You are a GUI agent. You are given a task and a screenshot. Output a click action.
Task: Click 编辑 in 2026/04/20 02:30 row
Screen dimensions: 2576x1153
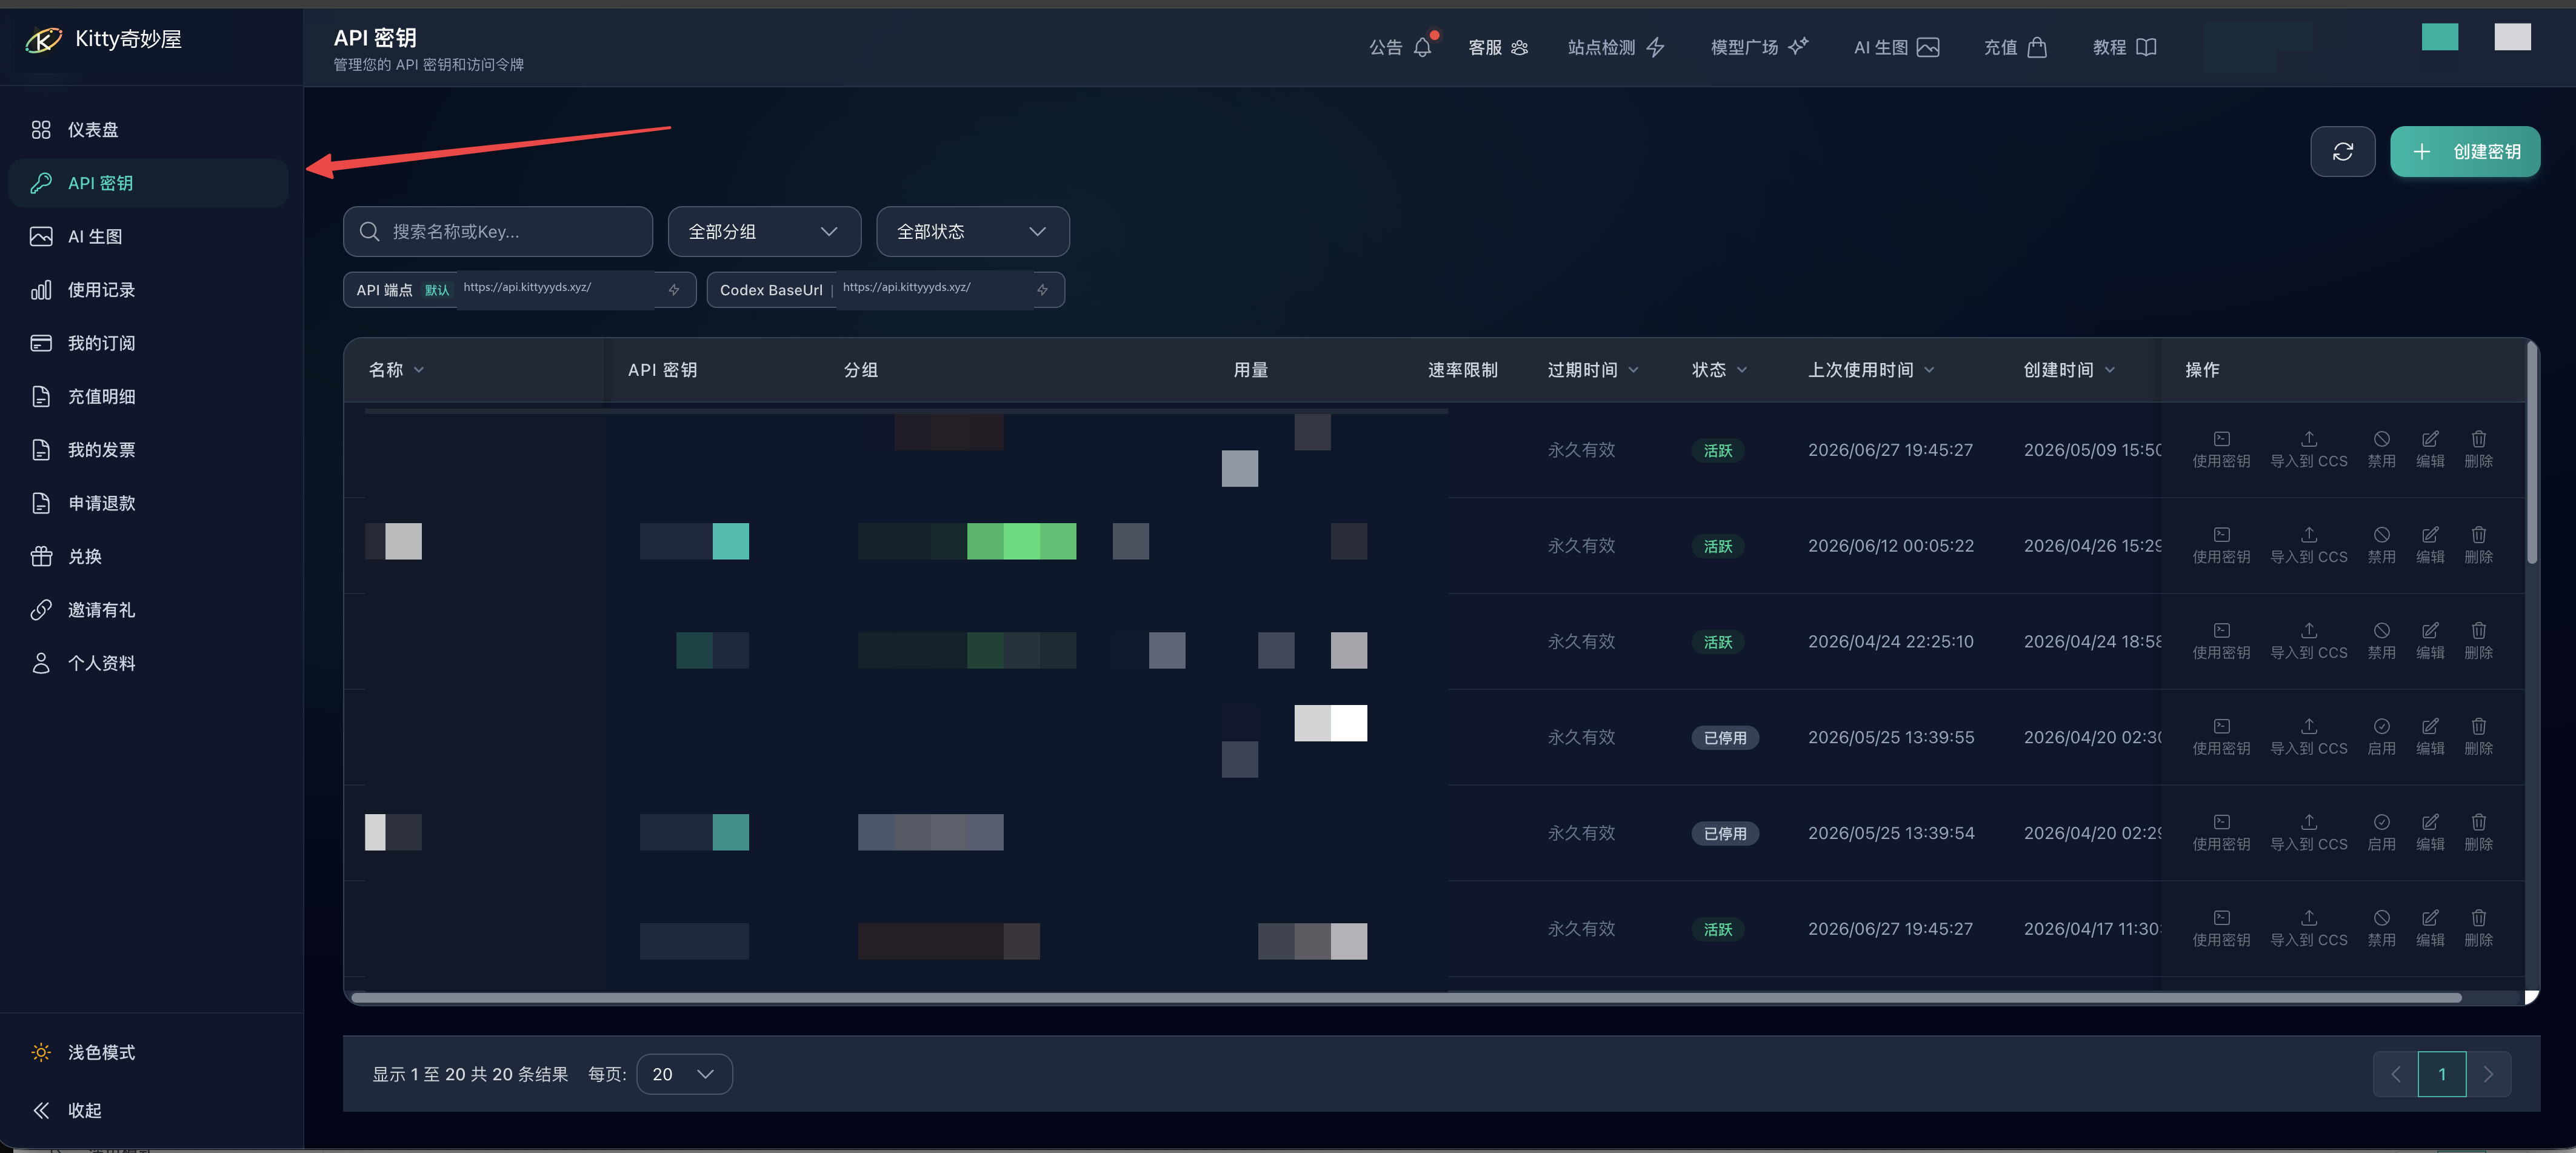tap(2430, 737)
